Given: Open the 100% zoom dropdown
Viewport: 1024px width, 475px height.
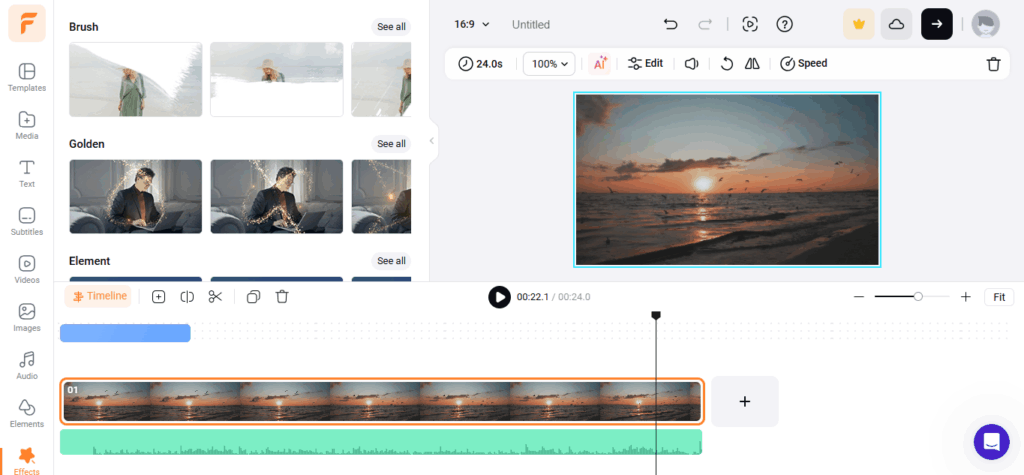Looking at the screenshot, I should click(x=549, y=64).
